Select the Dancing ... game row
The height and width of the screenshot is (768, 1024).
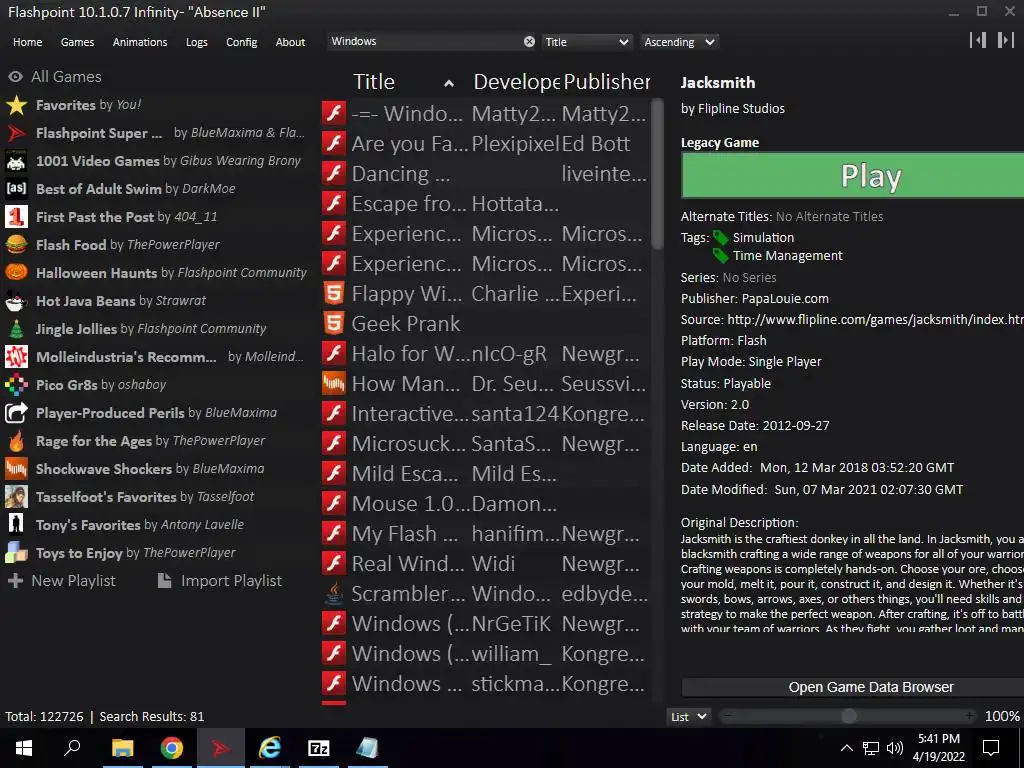click(485, 174)
